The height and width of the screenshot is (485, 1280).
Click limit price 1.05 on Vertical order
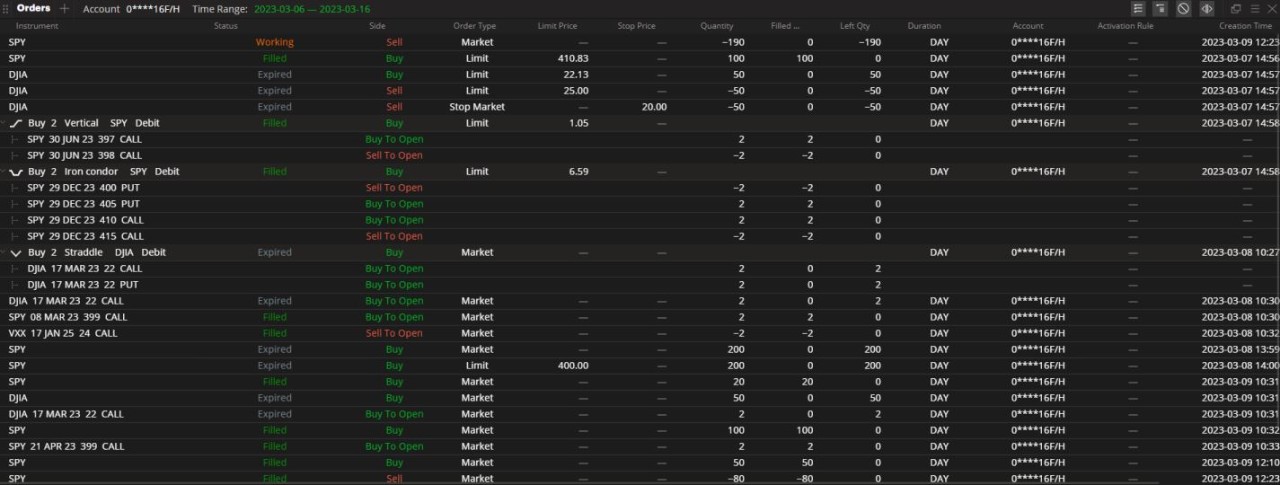pos(578,123)
